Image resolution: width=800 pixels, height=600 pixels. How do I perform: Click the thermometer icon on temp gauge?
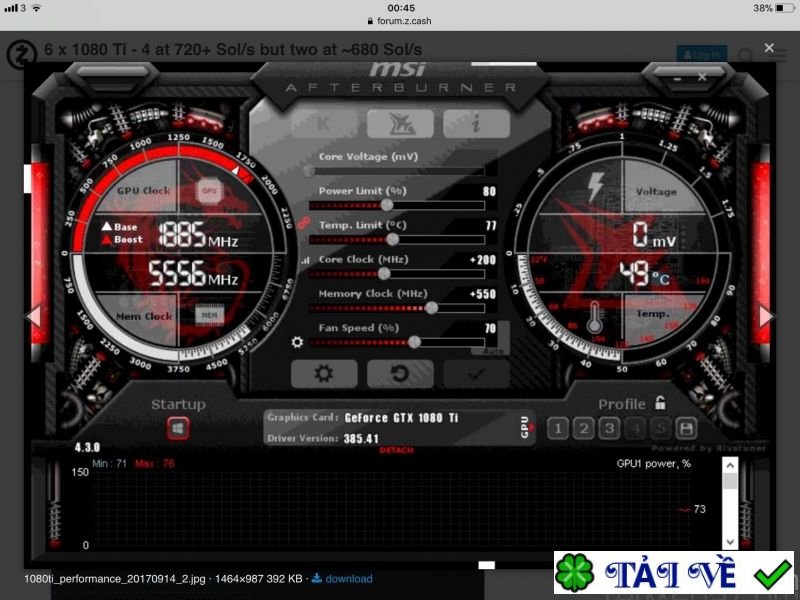pos(594,317)
